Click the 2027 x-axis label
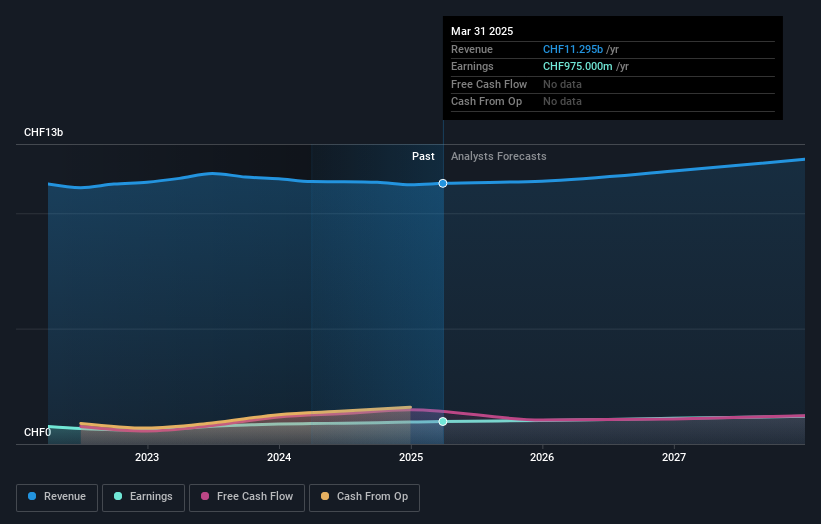 pos(674,458)
